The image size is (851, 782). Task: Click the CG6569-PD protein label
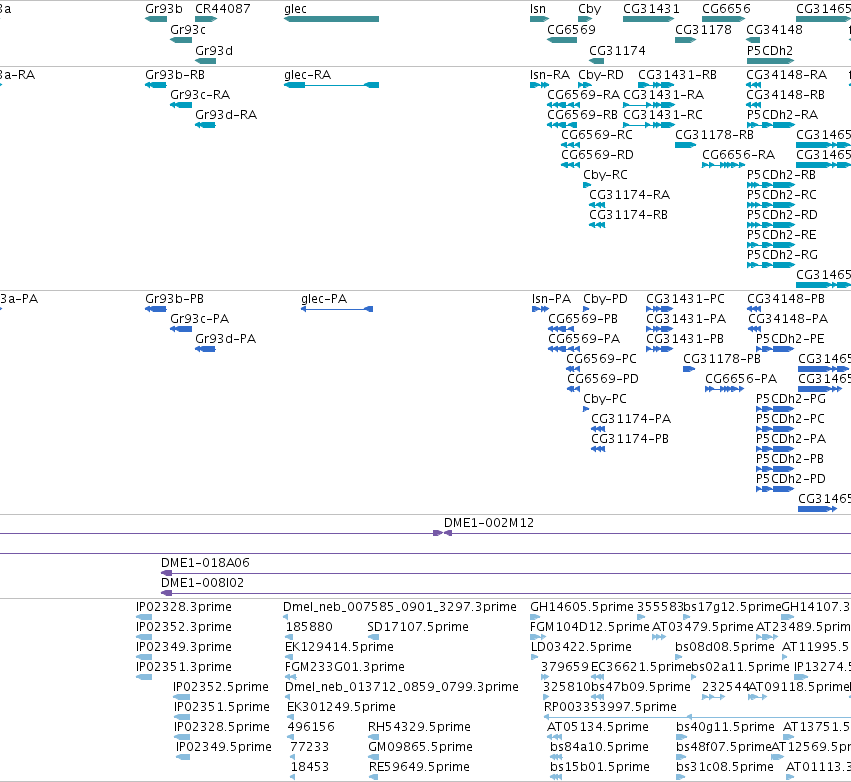pos(603,378)
